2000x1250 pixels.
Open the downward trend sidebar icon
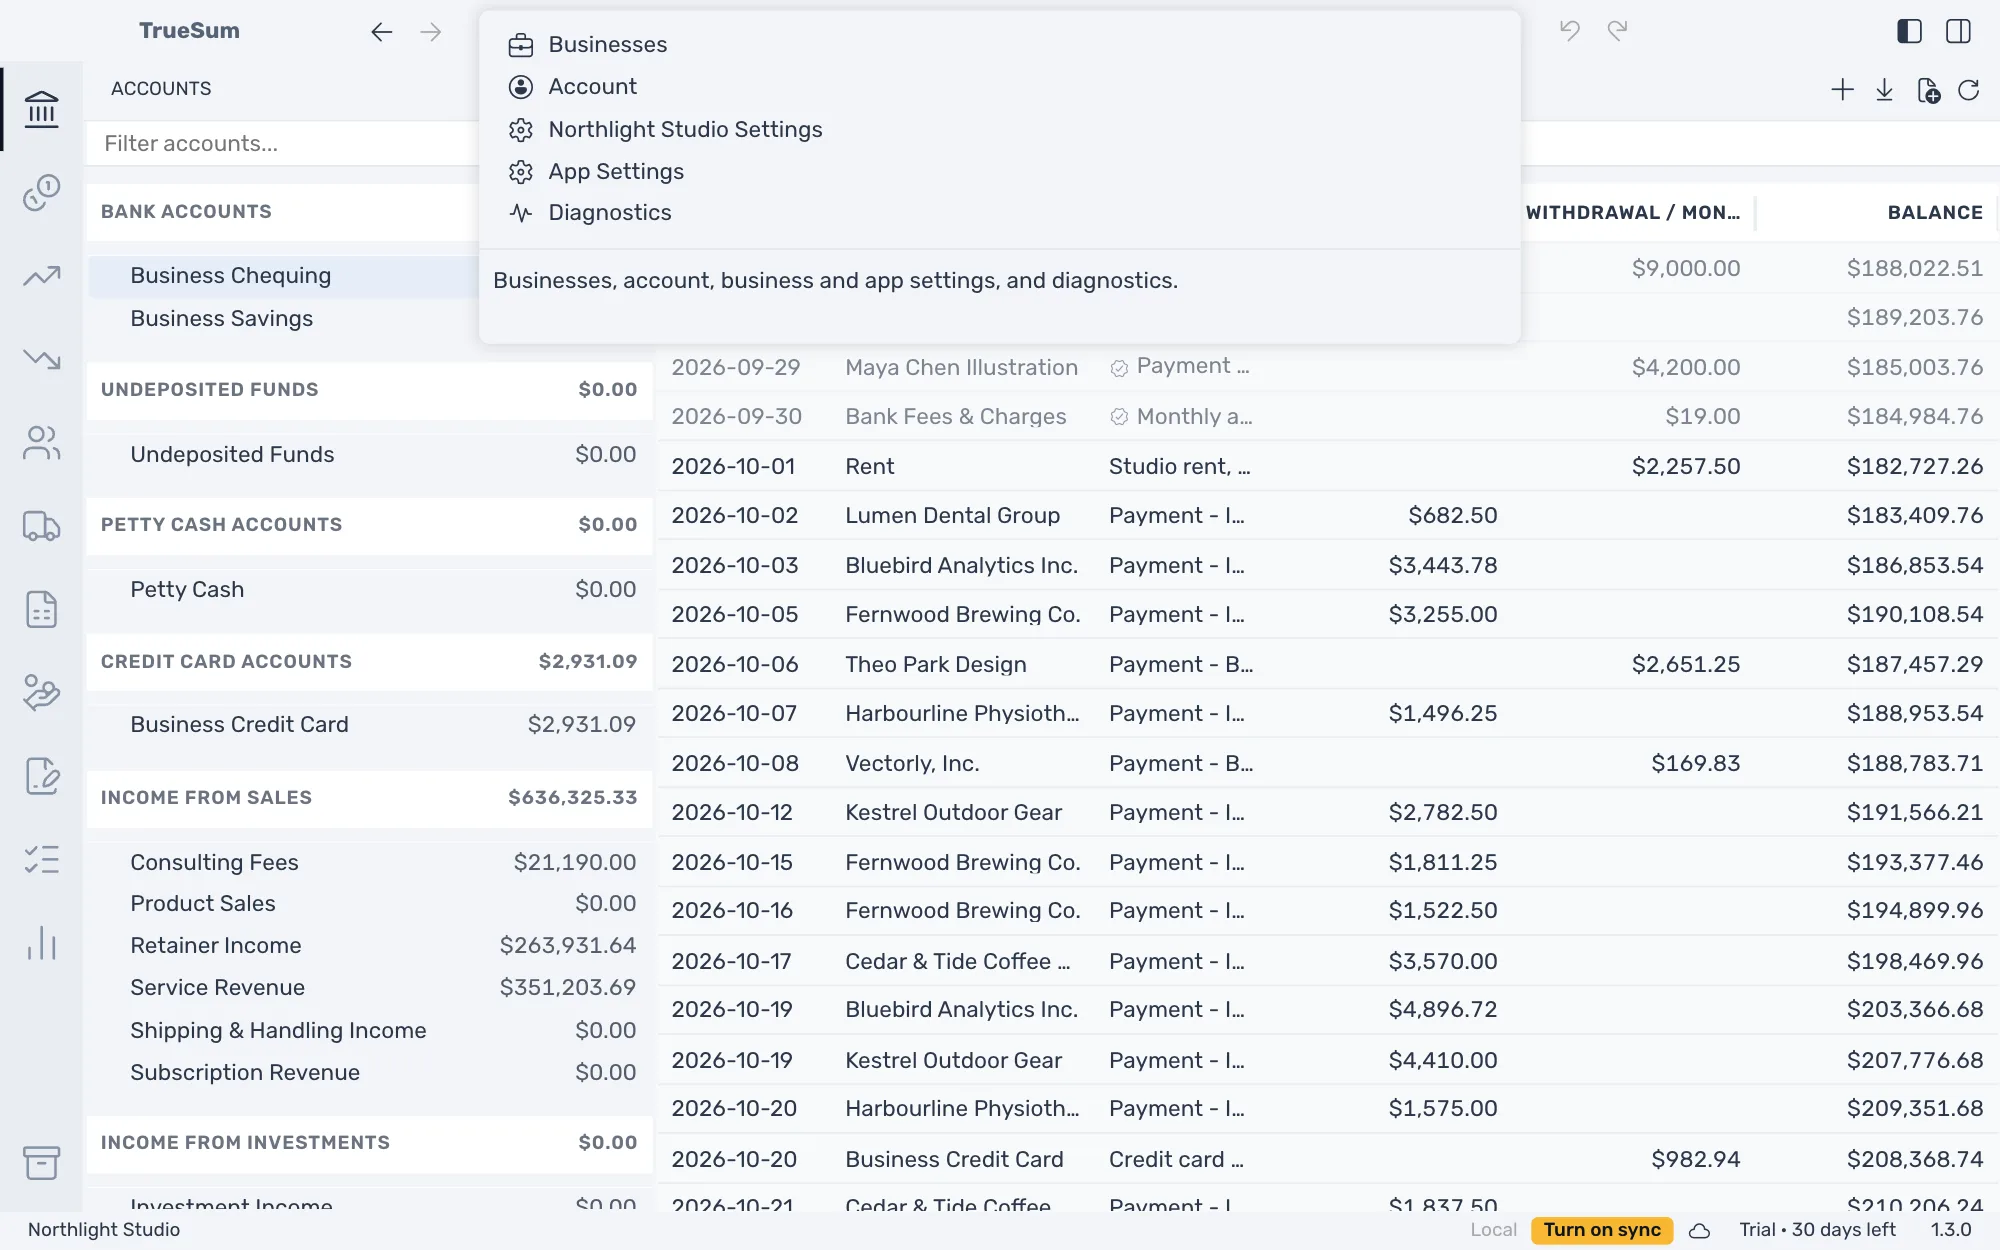coord(41,358)
